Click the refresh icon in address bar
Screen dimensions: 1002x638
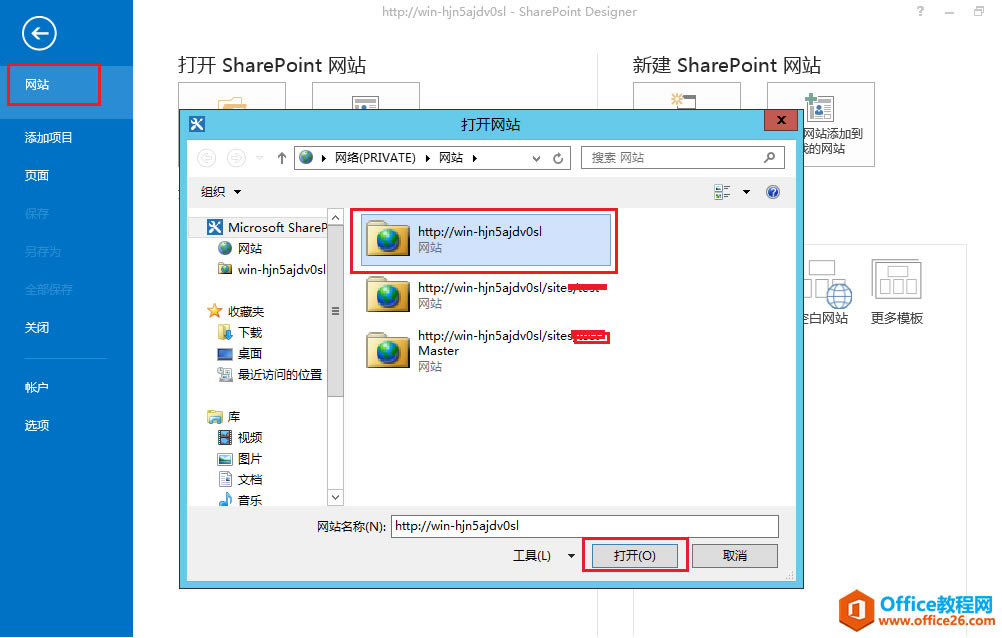(x=558, y=157)
